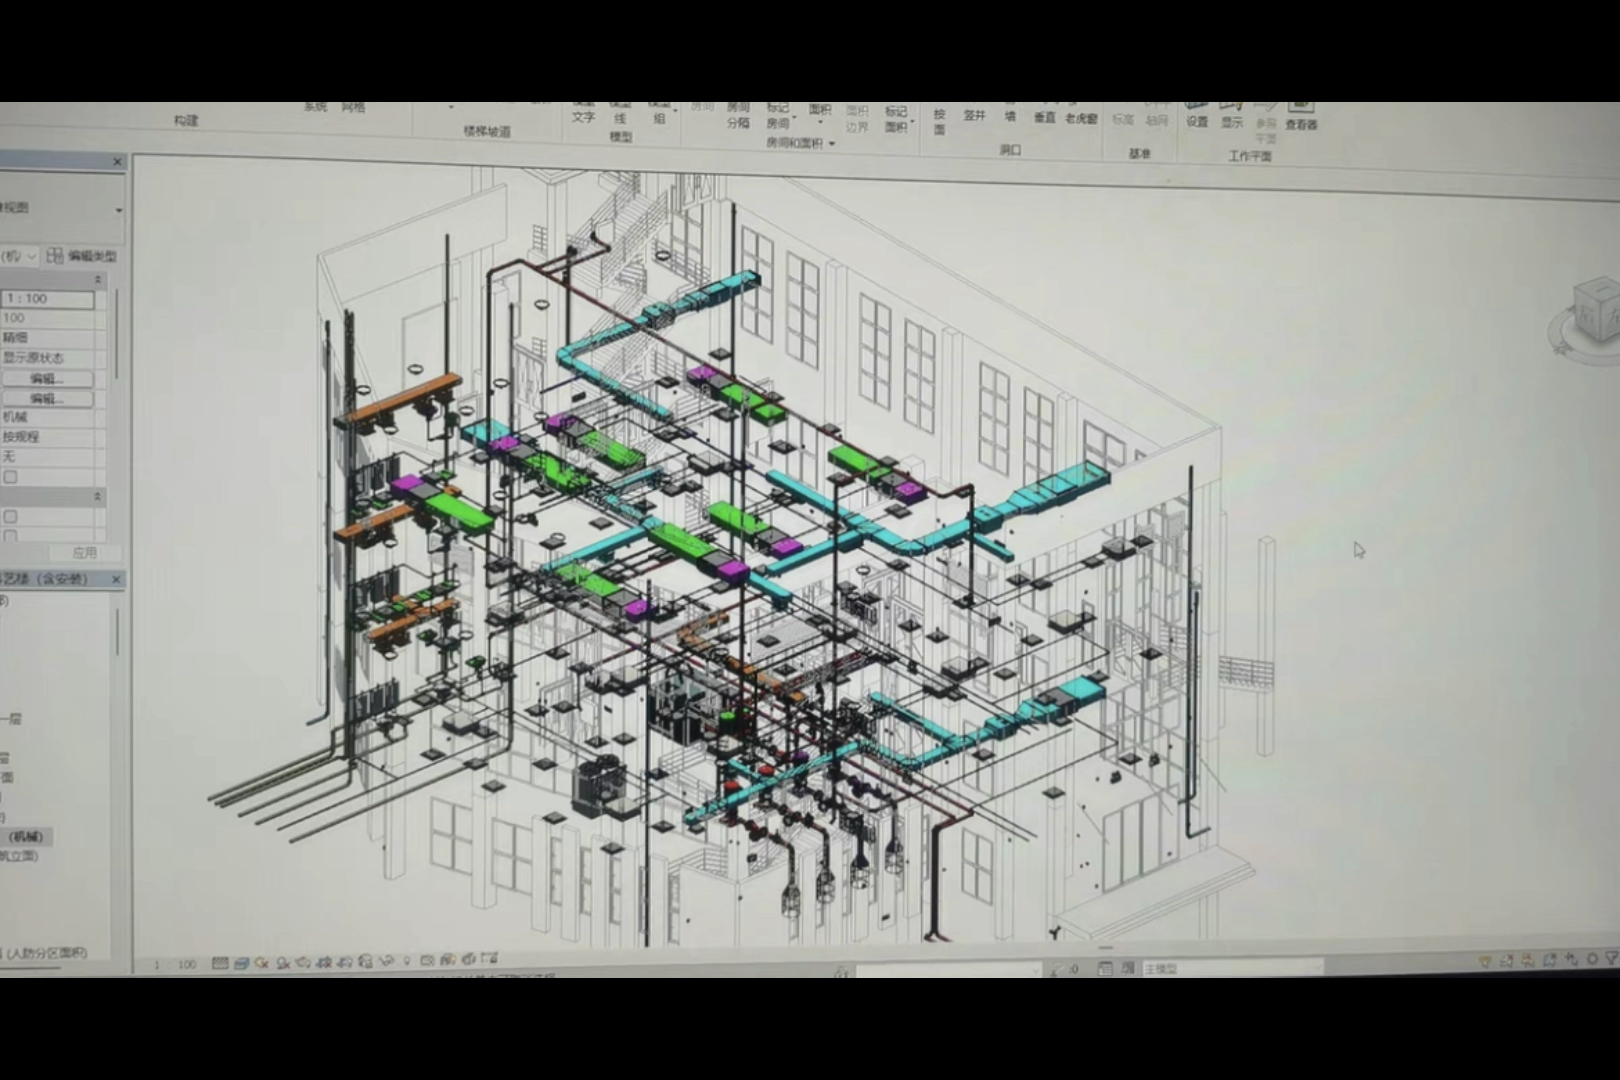Image resolution: width=1620 pixels, height=1080 pixels.
Task: Open visual style icon in view control bar
Action: [x=241, y=963]
